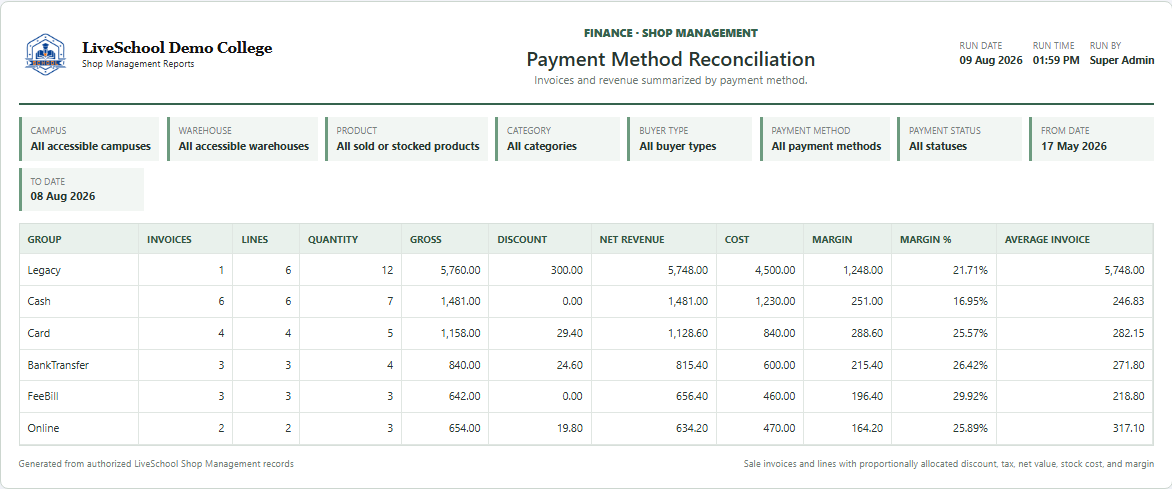The width and height of the screenshot is (1173, 489).
Task: Click Cash margin percent 16.95%
Action: 970,301
